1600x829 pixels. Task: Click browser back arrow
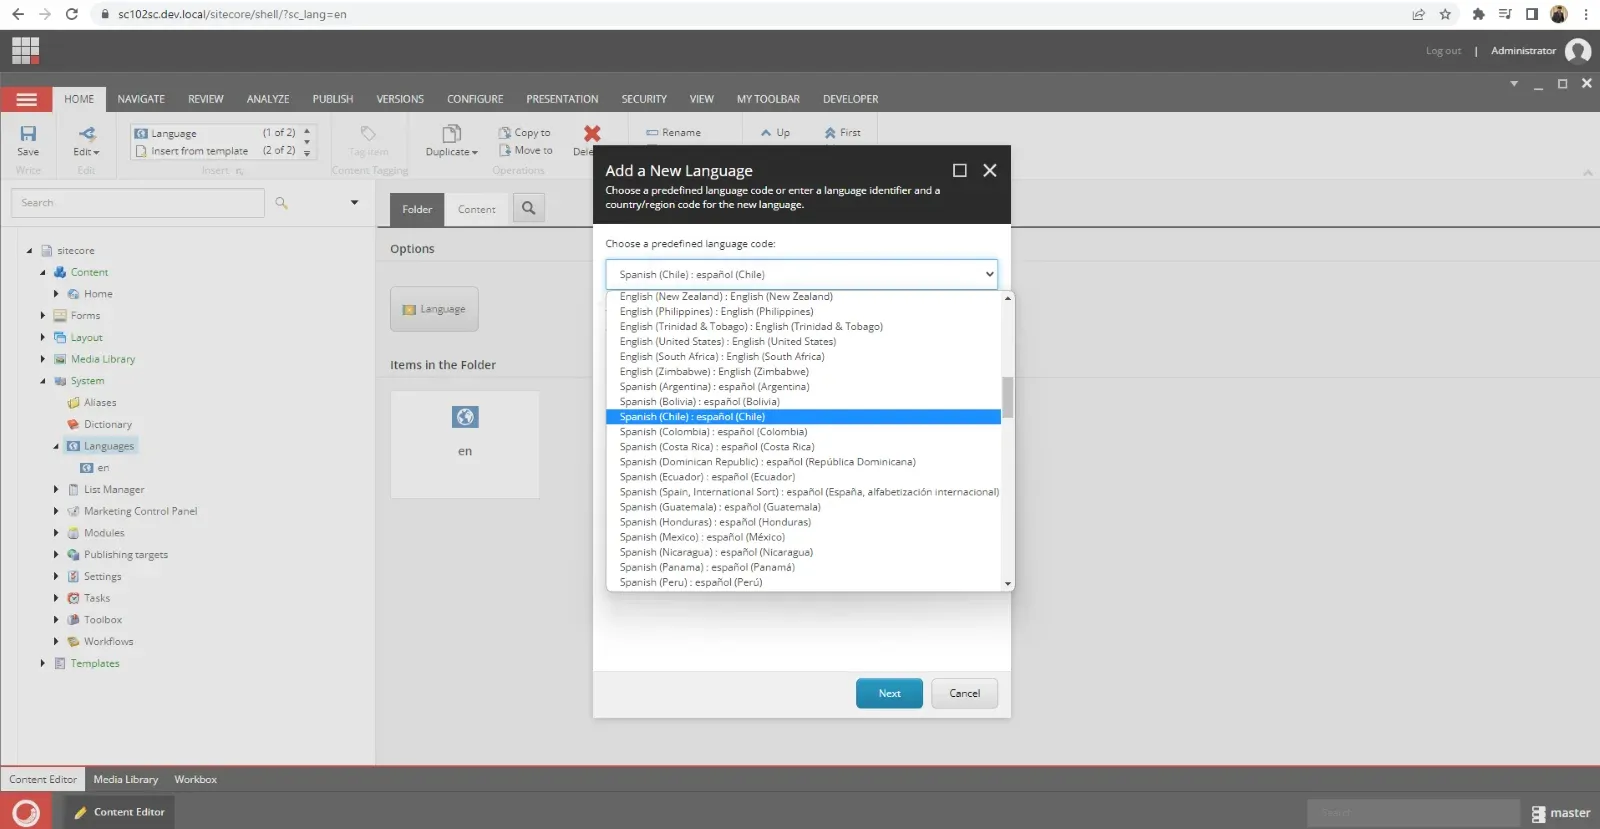pos(17,14)
